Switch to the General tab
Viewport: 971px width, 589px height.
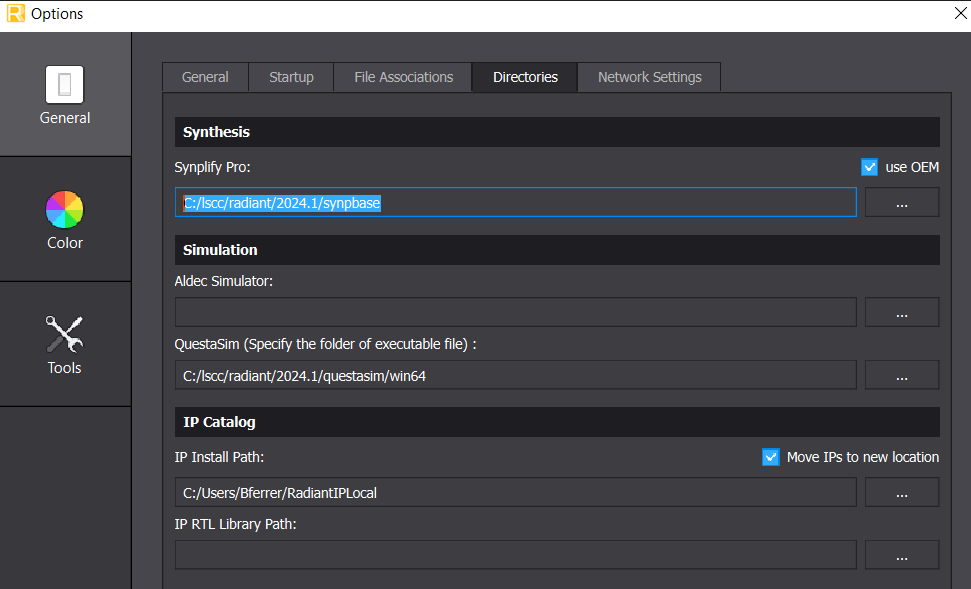click(205, 77)
